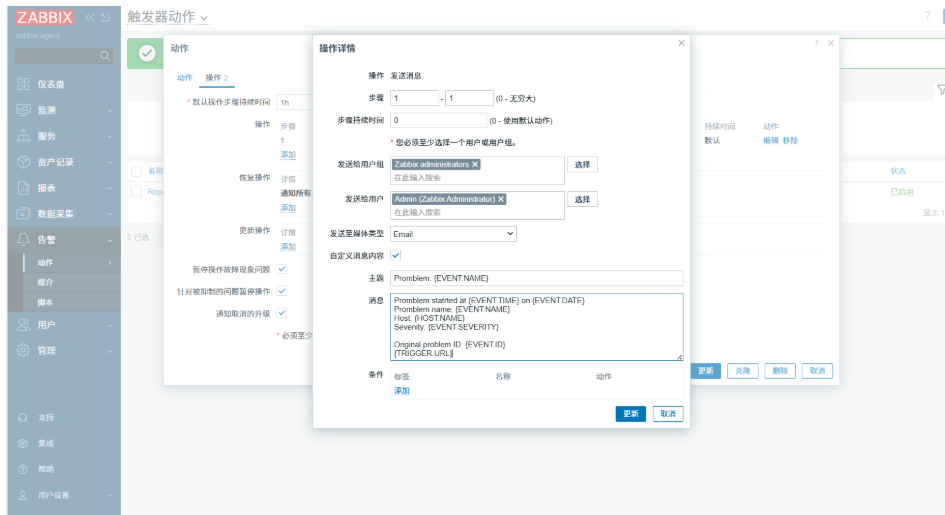Toggle 暂停操作故障现象问题 checkbox
Screen dimensions: 945x515
281,269
